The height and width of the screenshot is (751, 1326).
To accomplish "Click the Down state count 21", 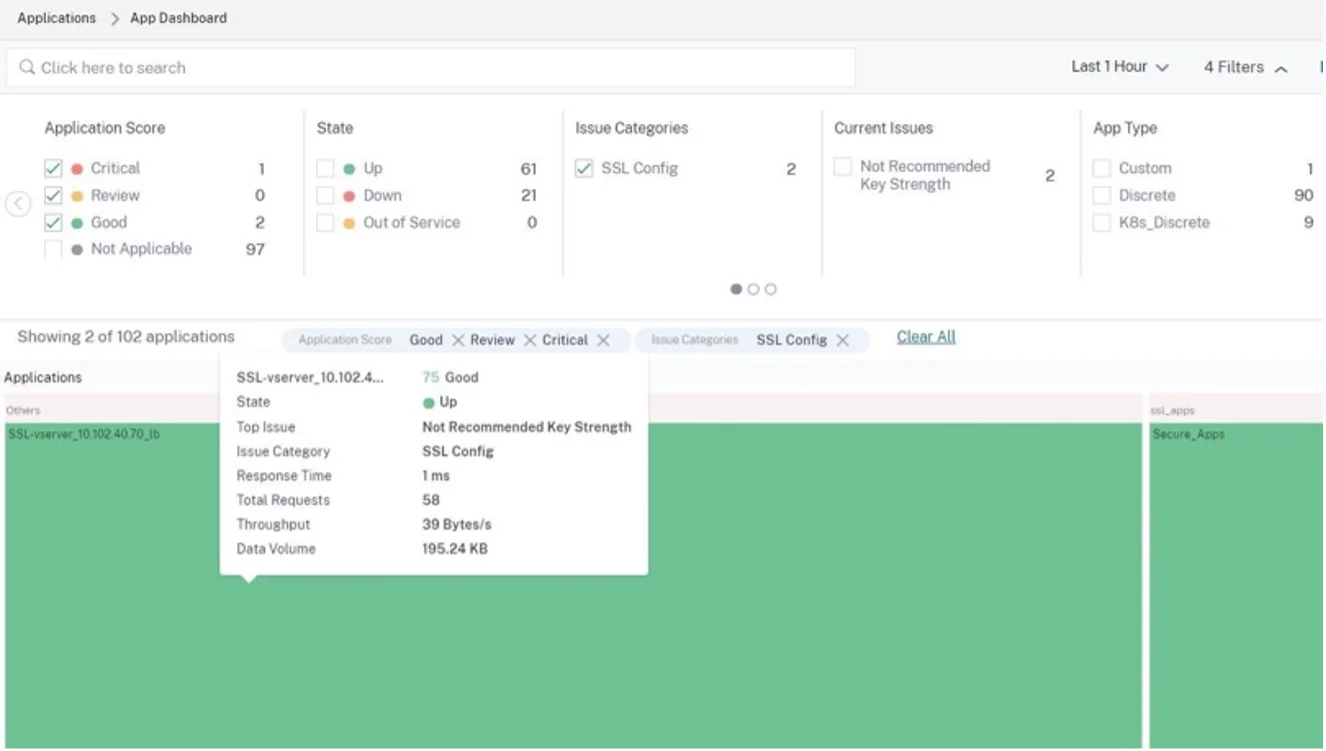I will (x=529, y=195).
